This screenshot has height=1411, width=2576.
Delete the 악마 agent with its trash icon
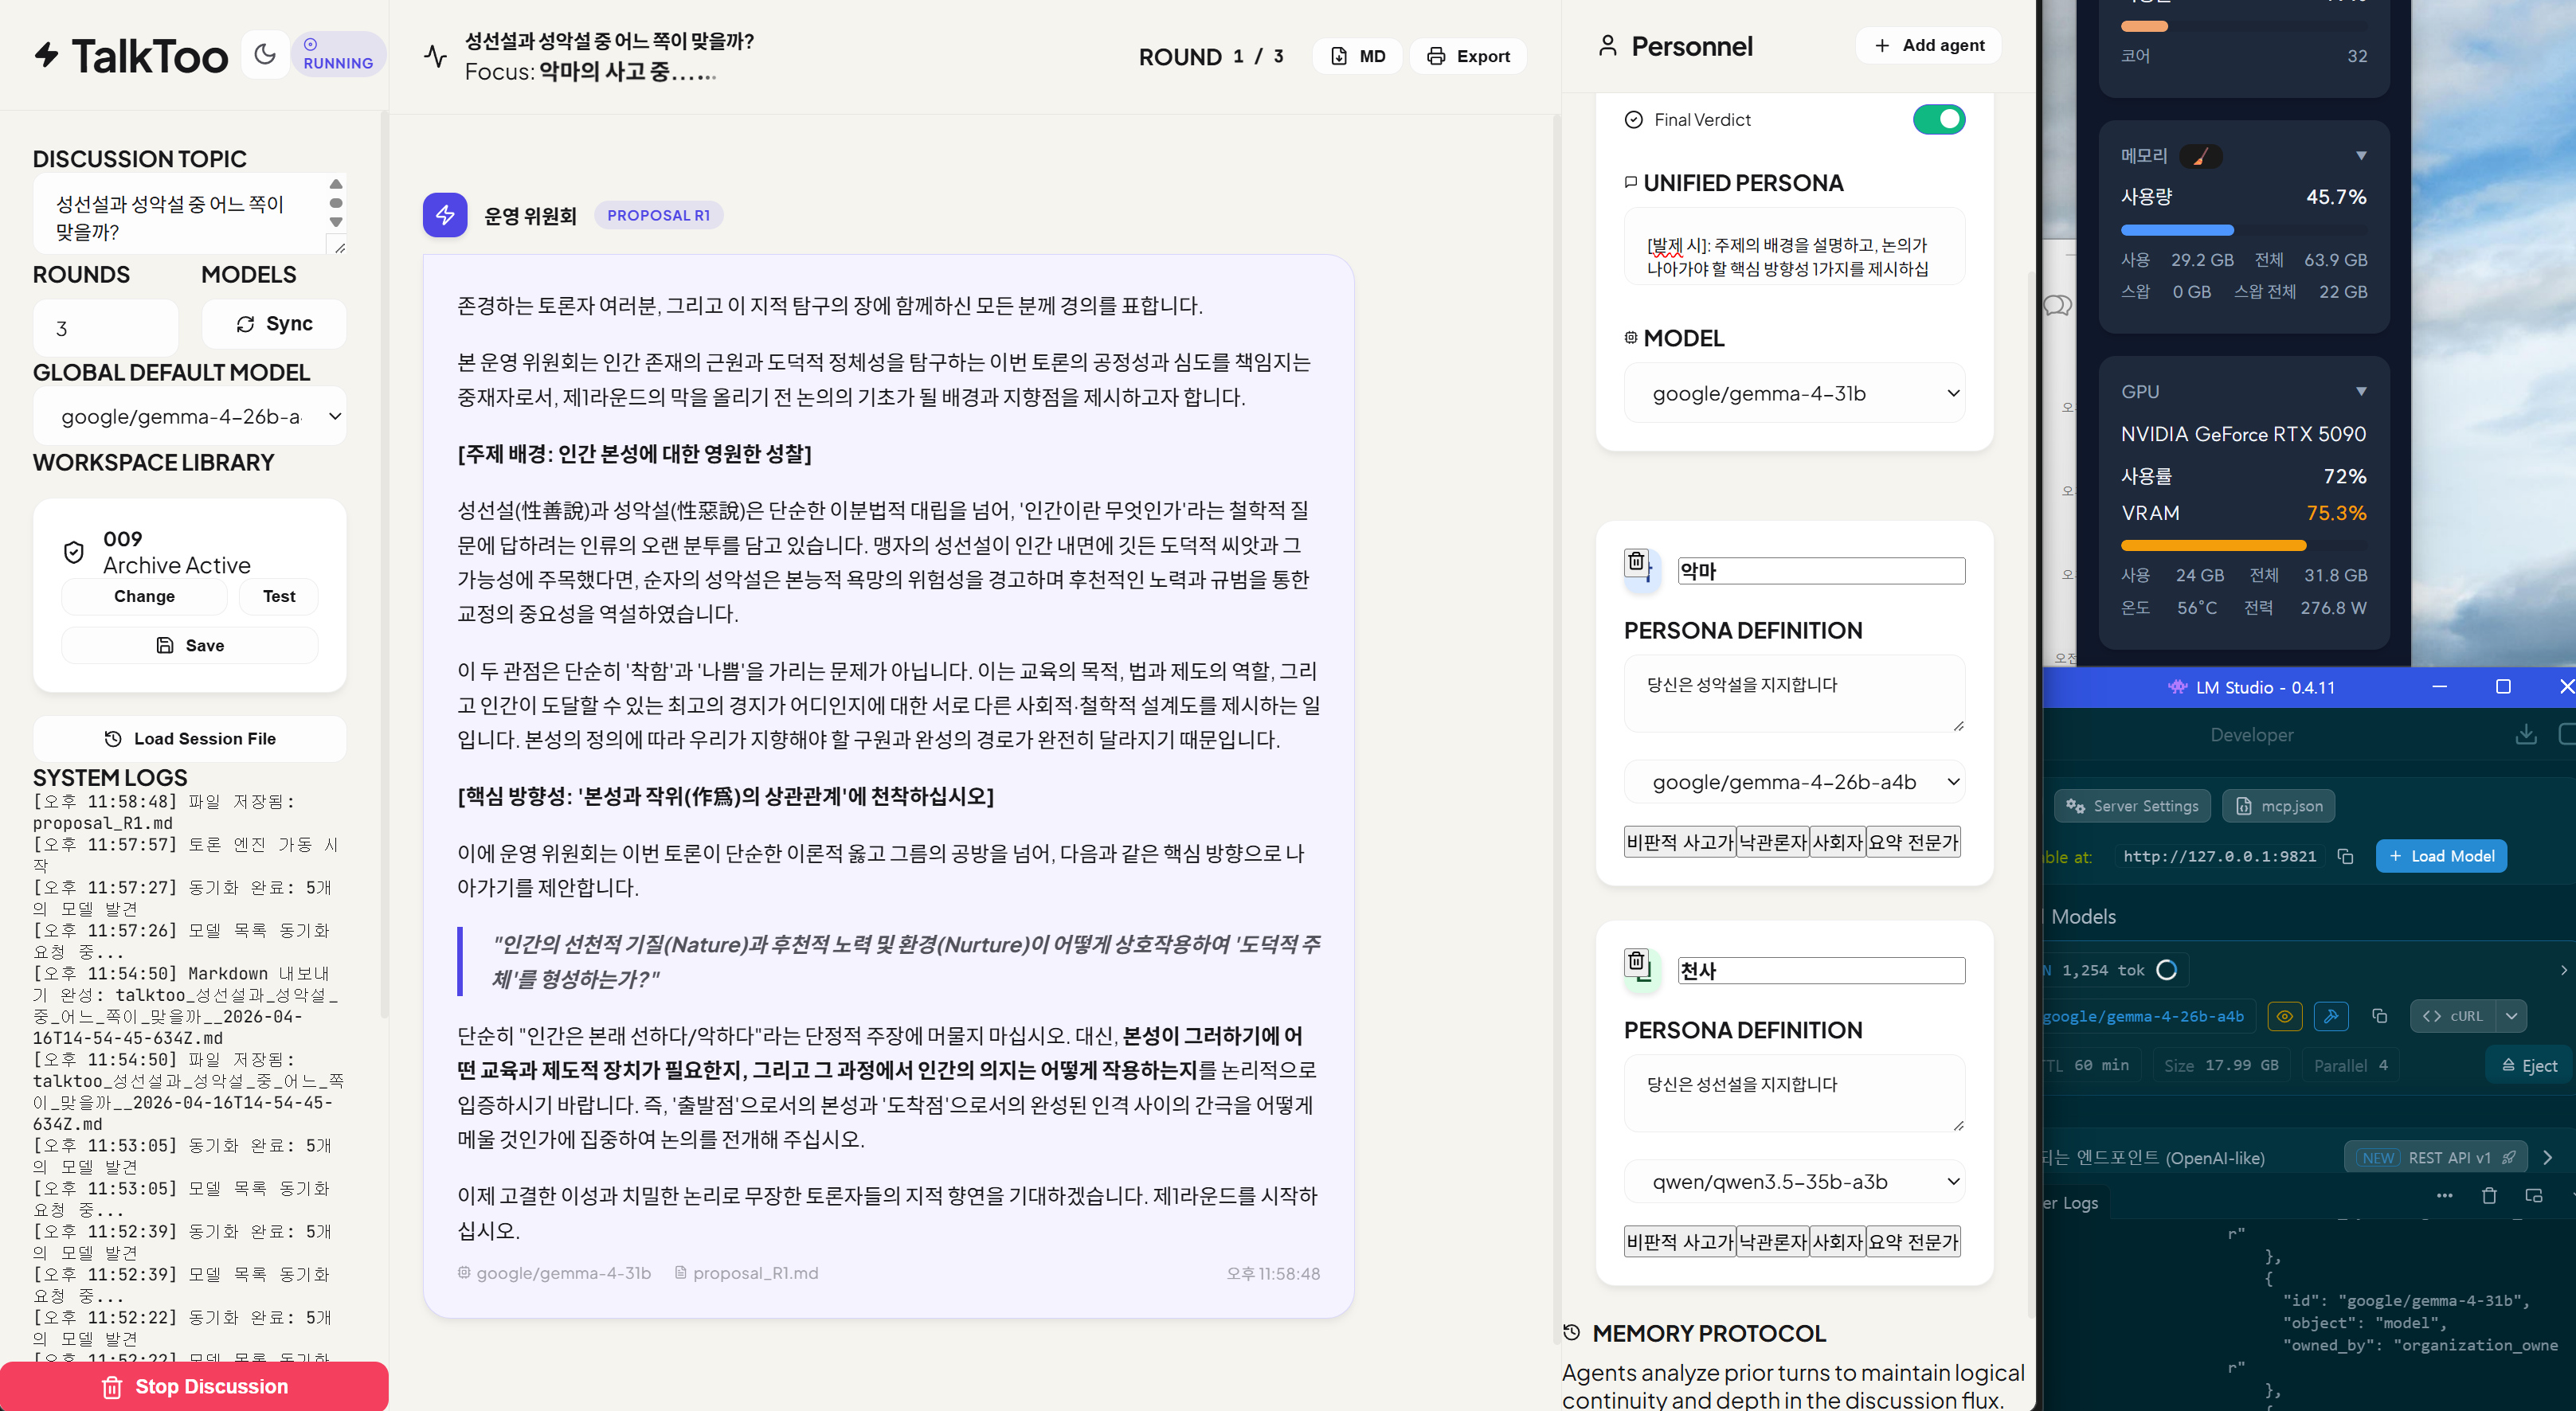[1636, 562]
